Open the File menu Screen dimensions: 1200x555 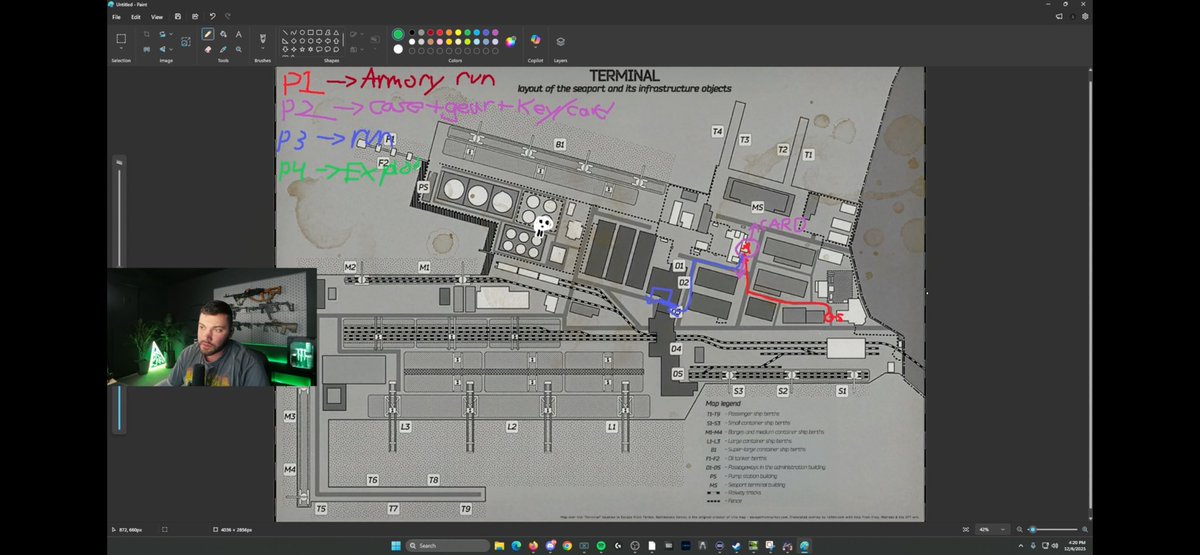[116, 16]
